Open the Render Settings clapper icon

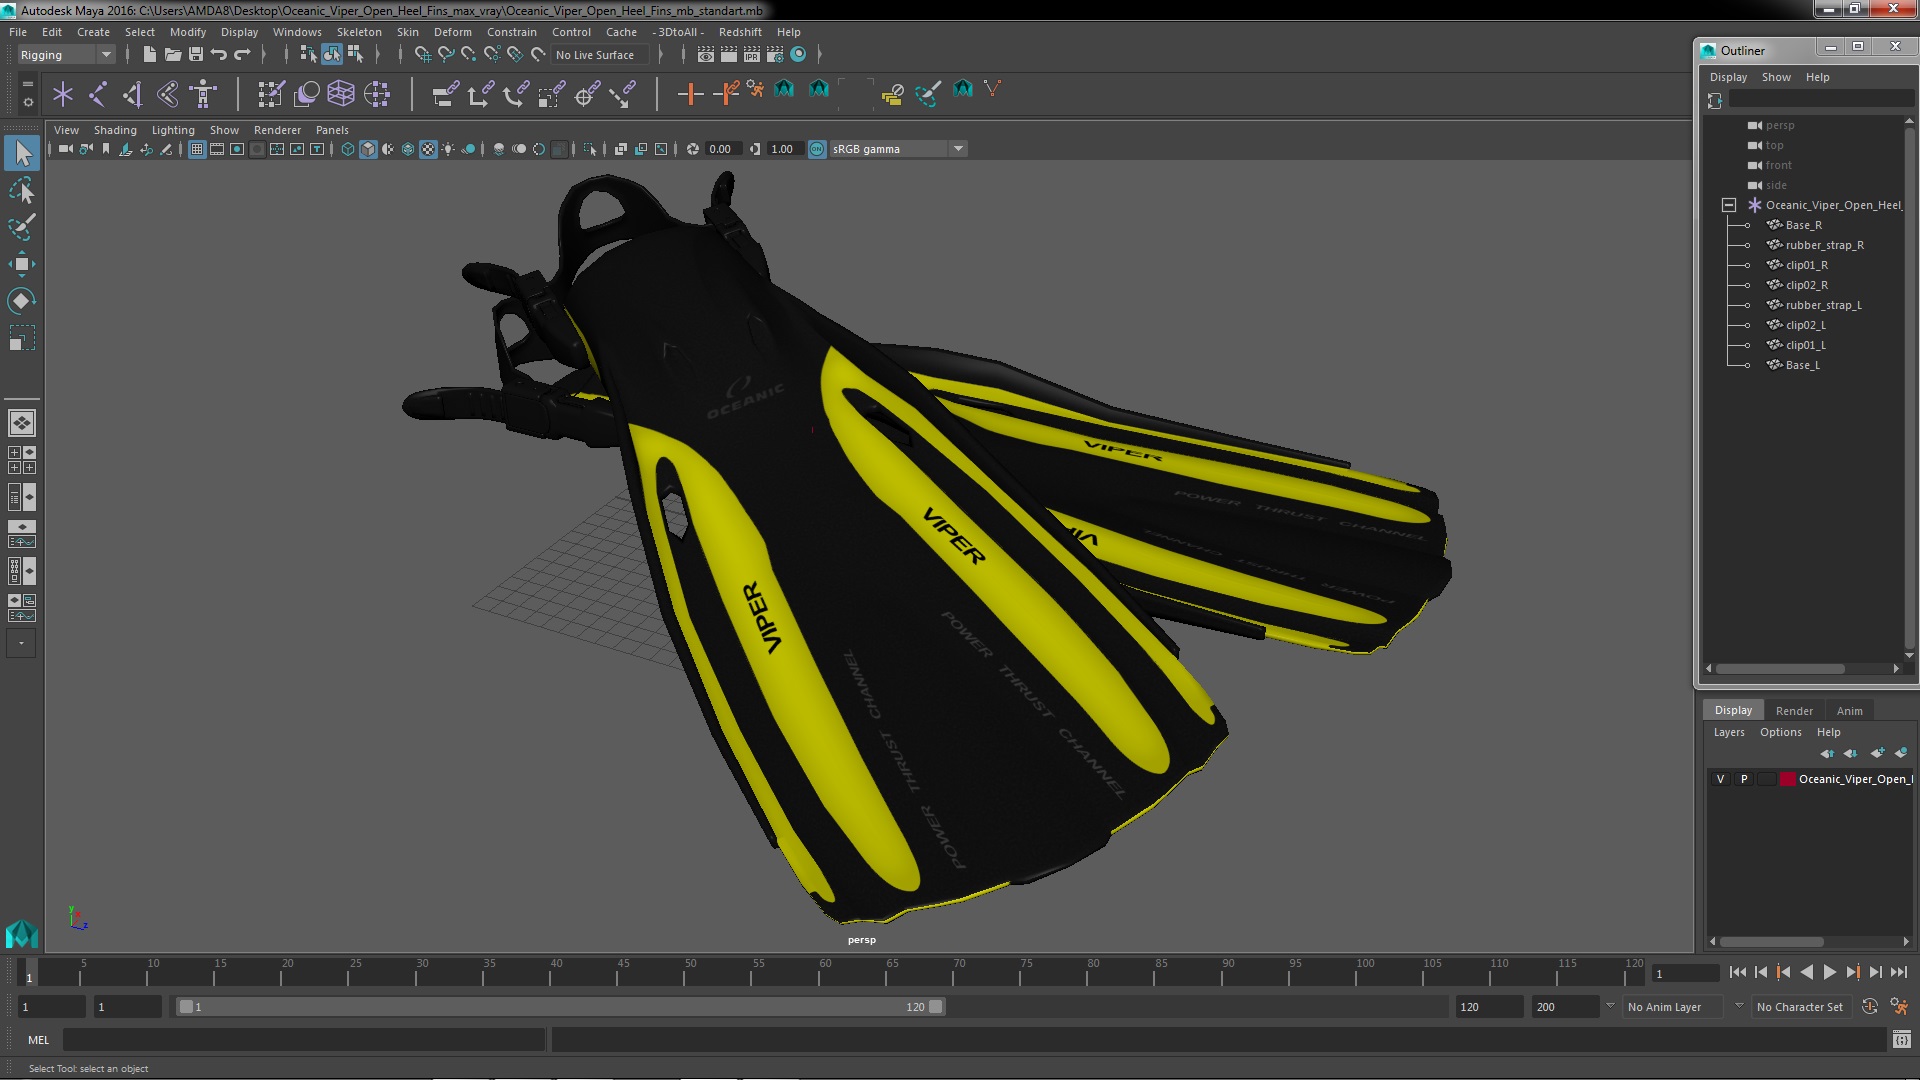775,55
